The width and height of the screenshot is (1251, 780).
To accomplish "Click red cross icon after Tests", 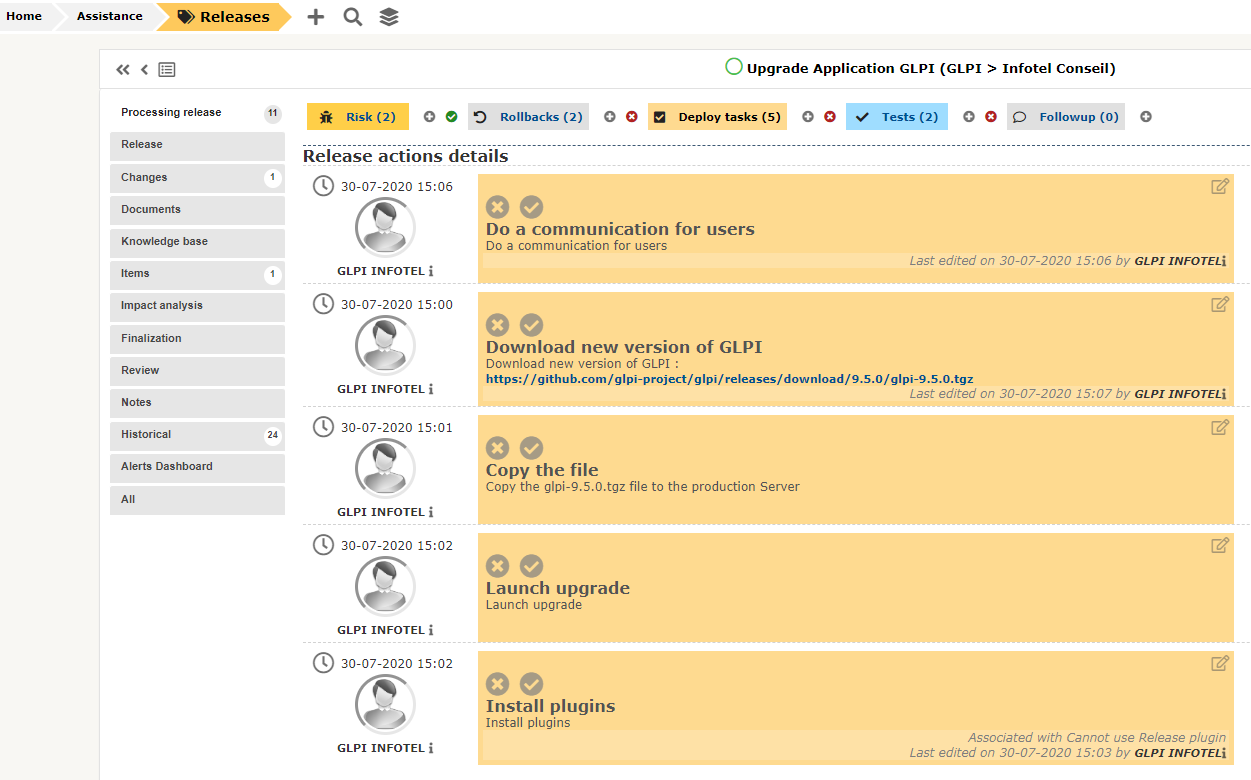I will pos(991,117).
